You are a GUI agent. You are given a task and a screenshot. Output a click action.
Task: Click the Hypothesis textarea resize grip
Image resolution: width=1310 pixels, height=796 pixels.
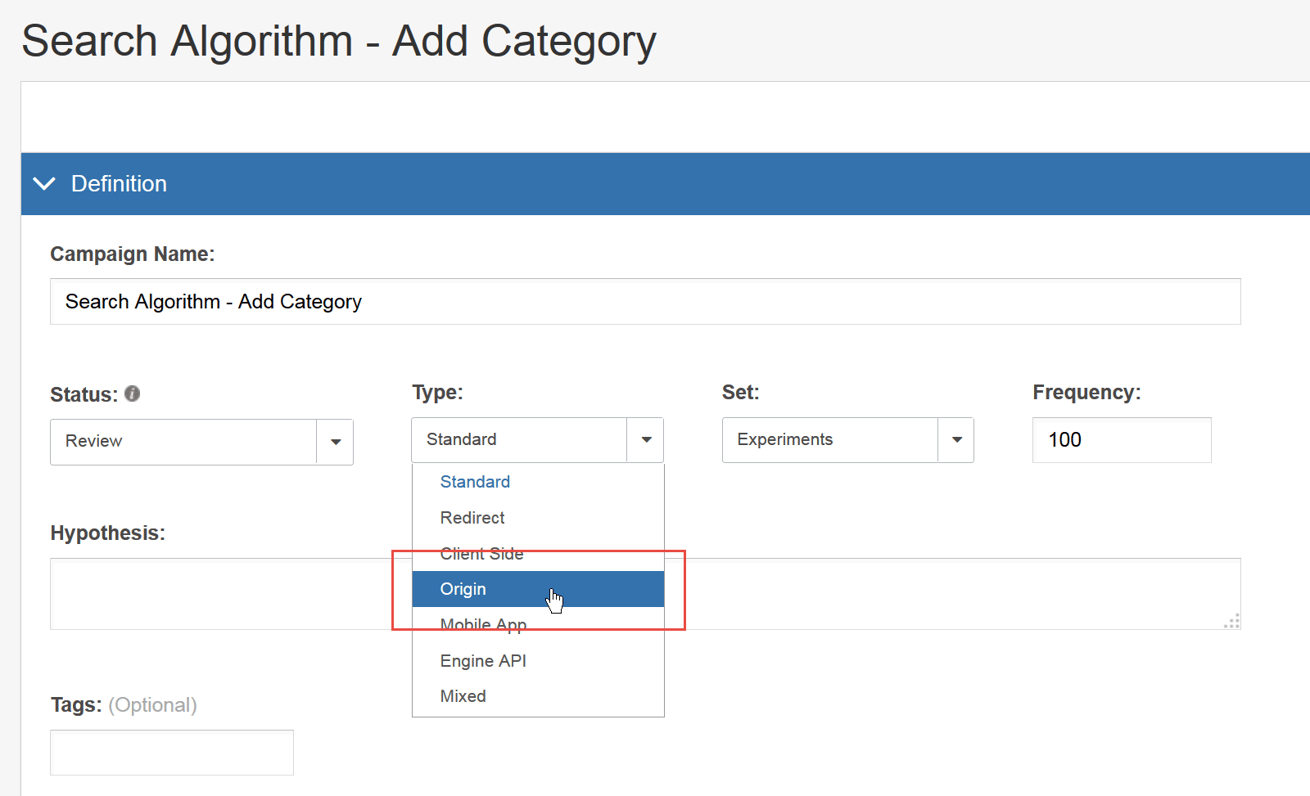[1232, 621]
